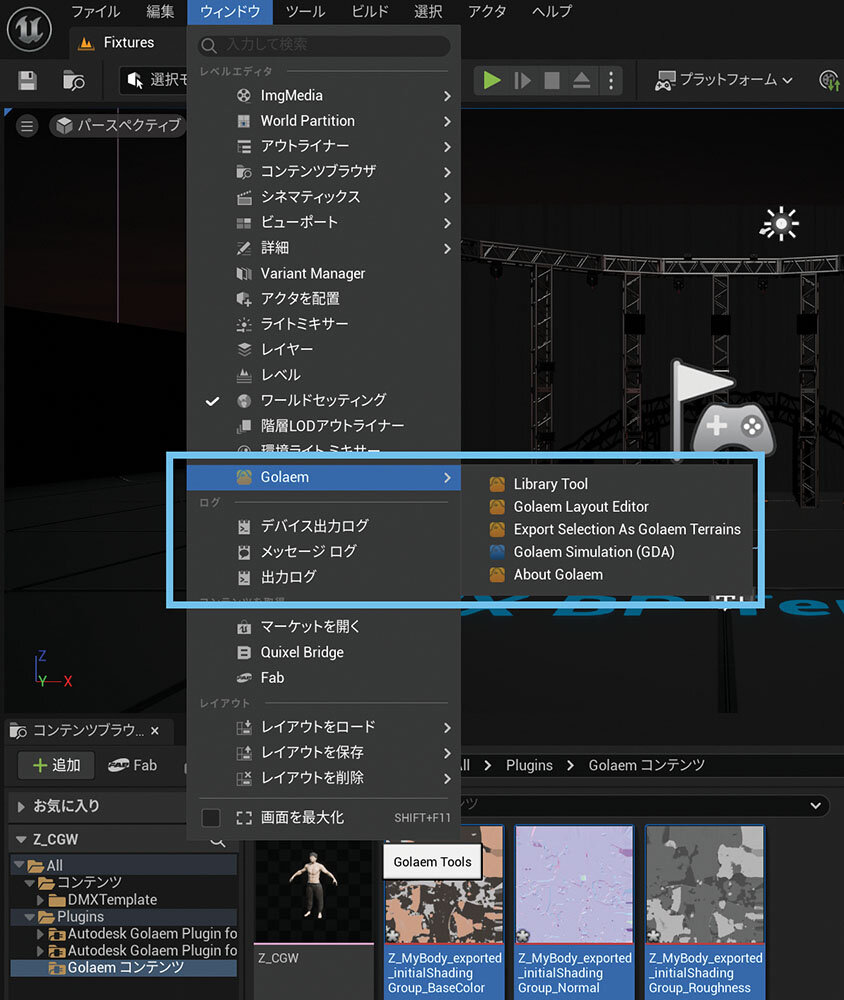Click the Eject icon in the toolbar
844x1000 pixels.
pos(581,80)
